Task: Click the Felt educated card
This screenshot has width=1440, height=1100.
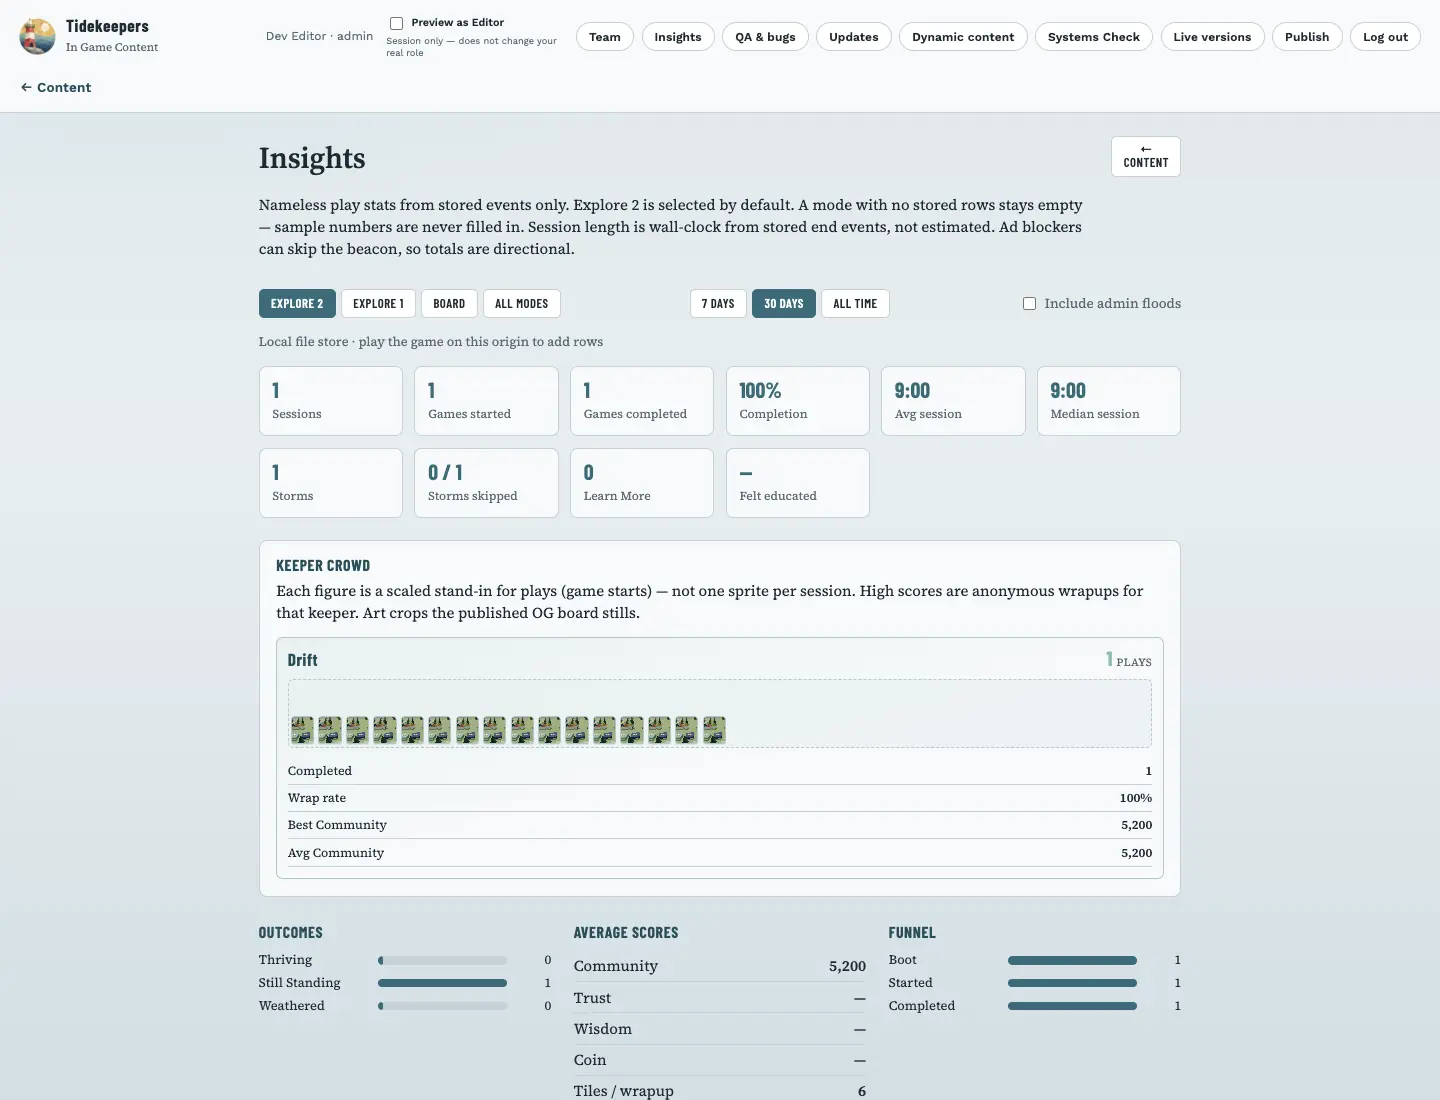Action: (798, 483)
